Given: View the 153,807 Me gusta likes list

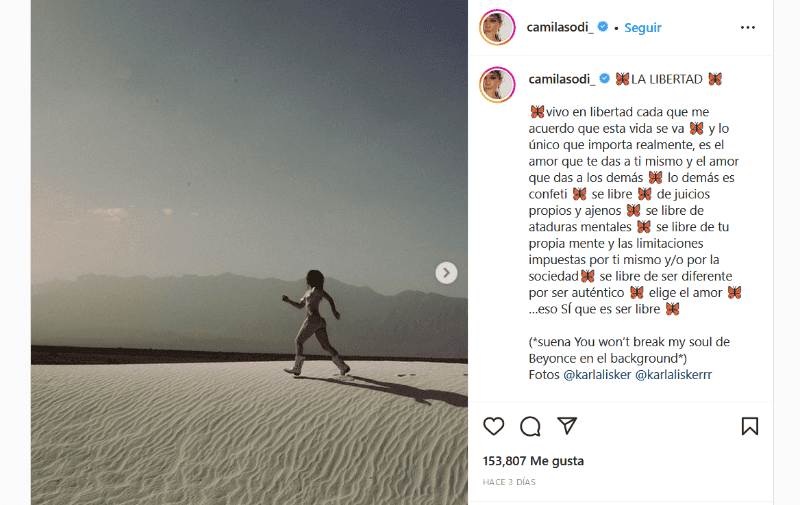Looking at the screenshot, I should pos(533,461).
